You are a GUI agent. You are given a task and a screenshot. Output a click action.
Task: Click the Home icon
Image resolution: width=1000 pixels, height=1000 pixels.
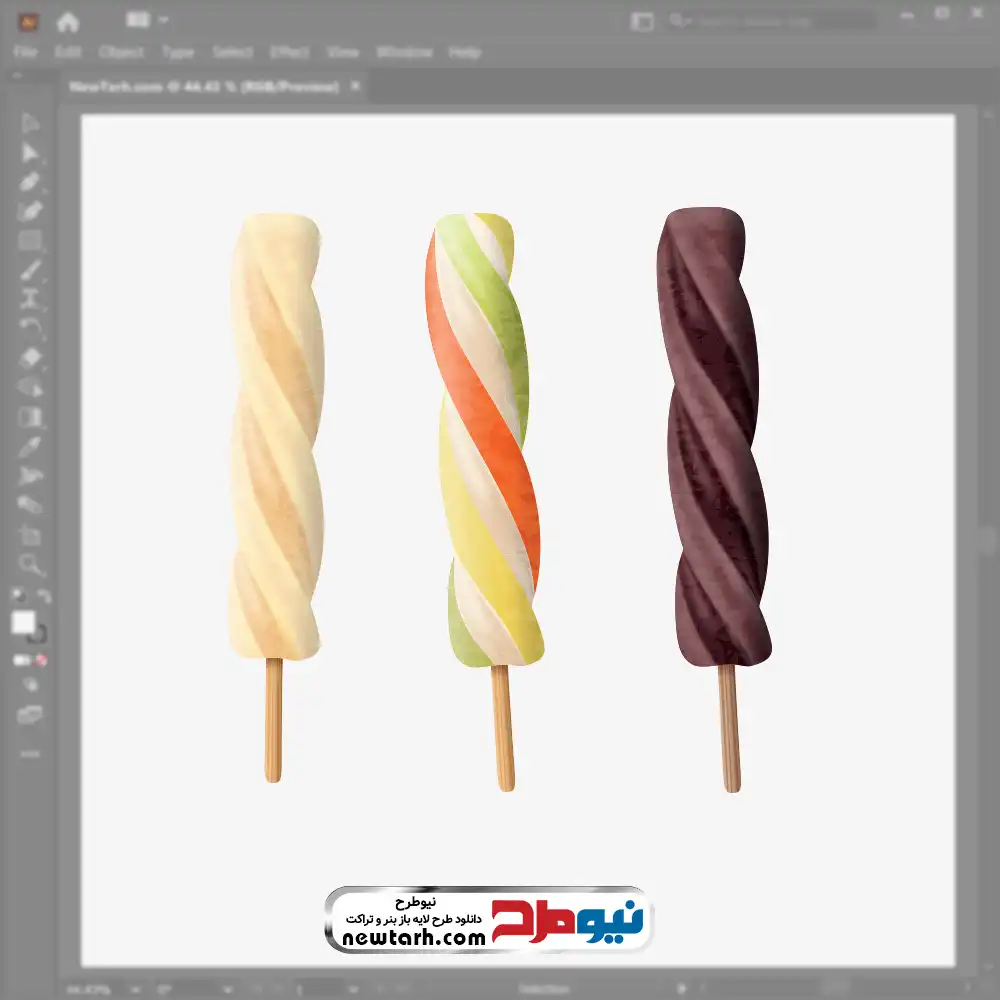point(68,21)
